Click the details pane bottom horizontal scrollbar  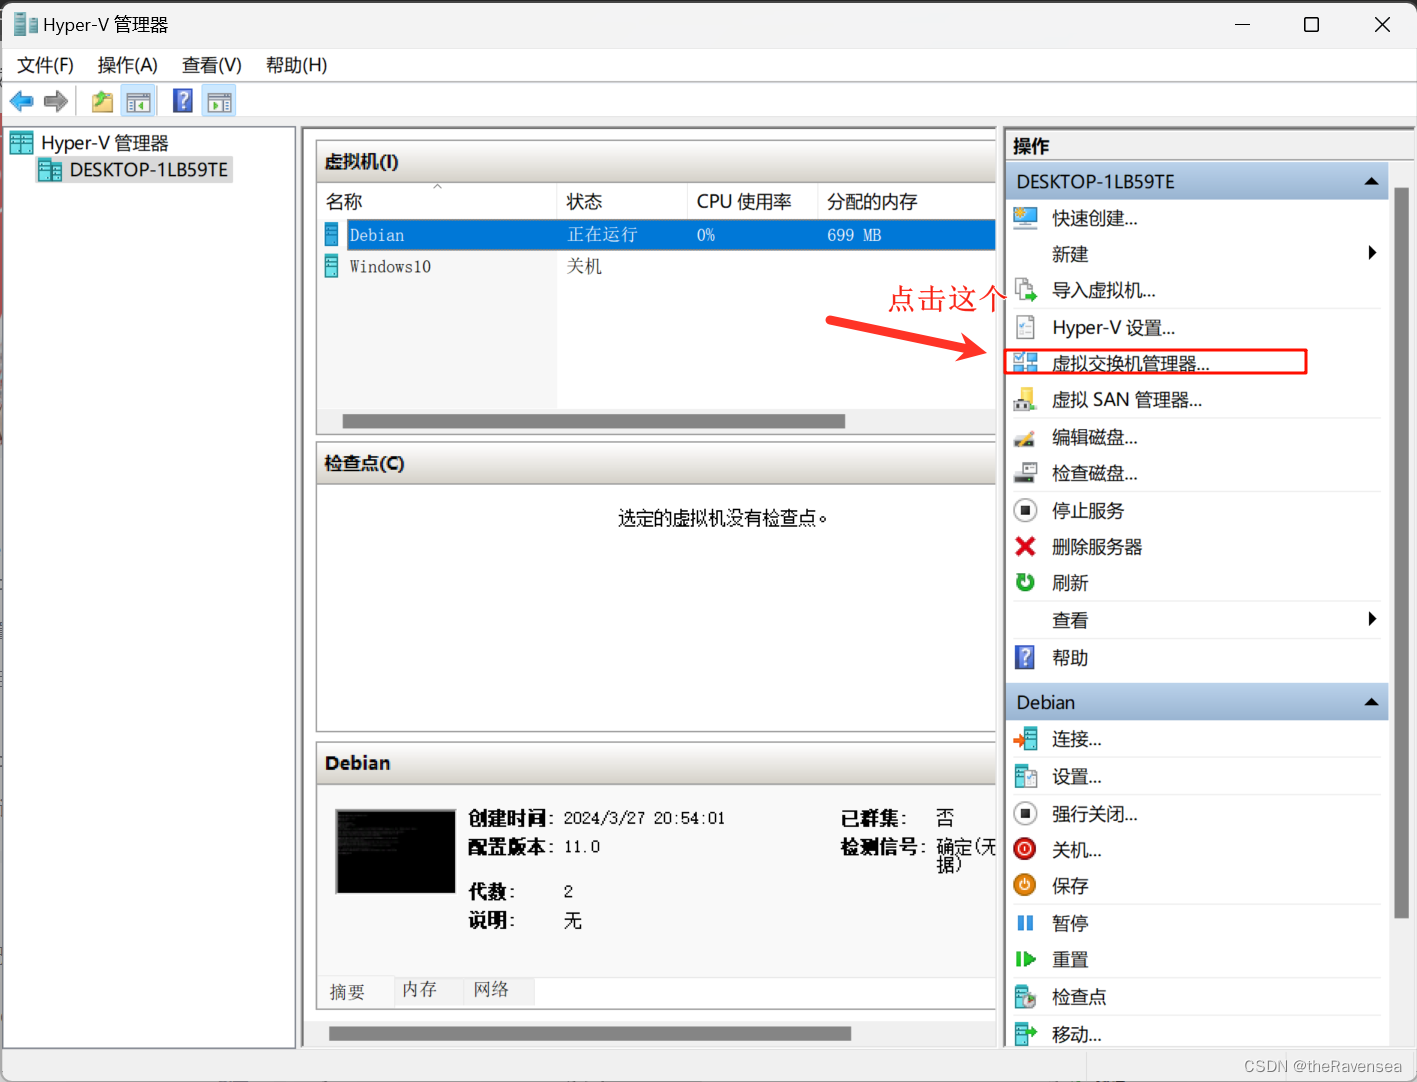tap(590, 1033)
